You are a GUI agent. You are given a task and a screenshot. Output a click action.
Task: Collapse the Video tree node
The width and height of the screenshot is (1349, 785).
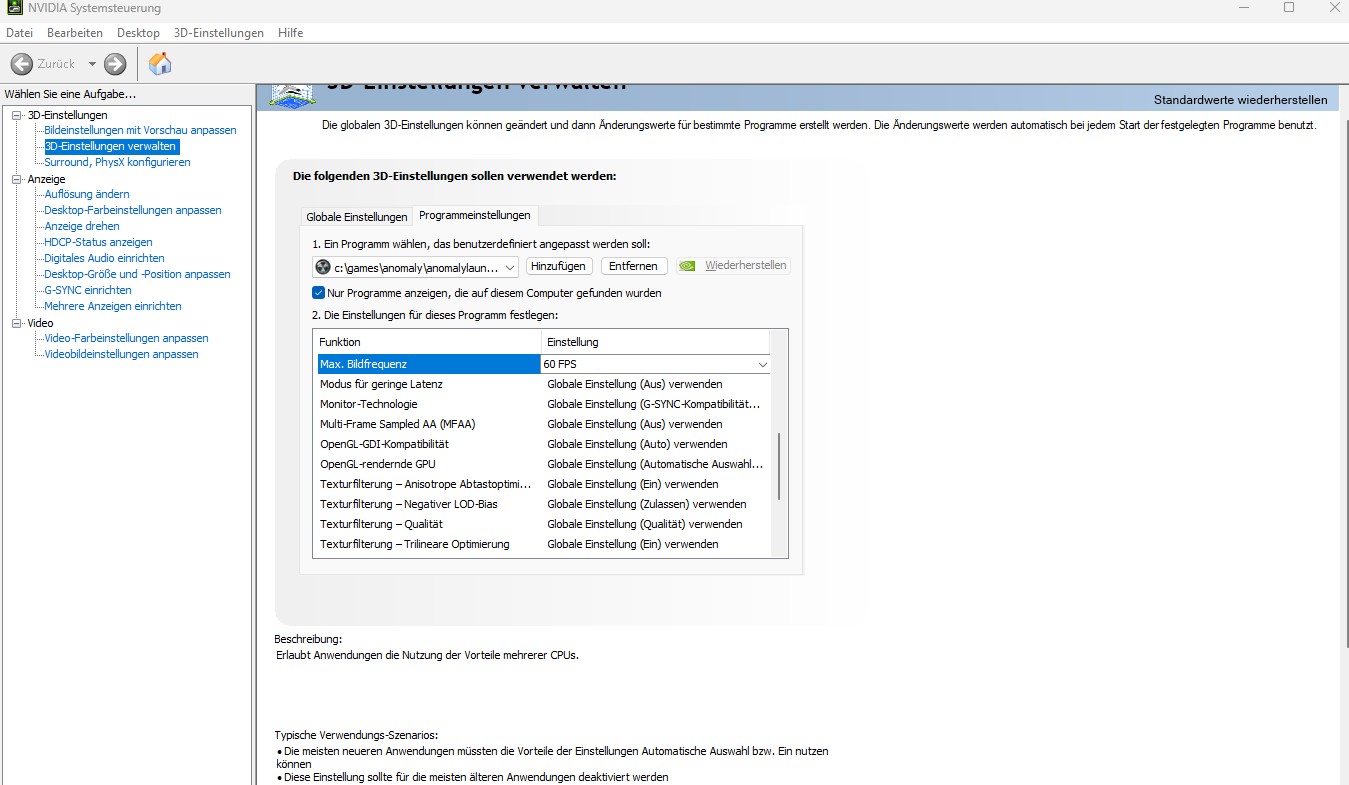tap(16, 323)
